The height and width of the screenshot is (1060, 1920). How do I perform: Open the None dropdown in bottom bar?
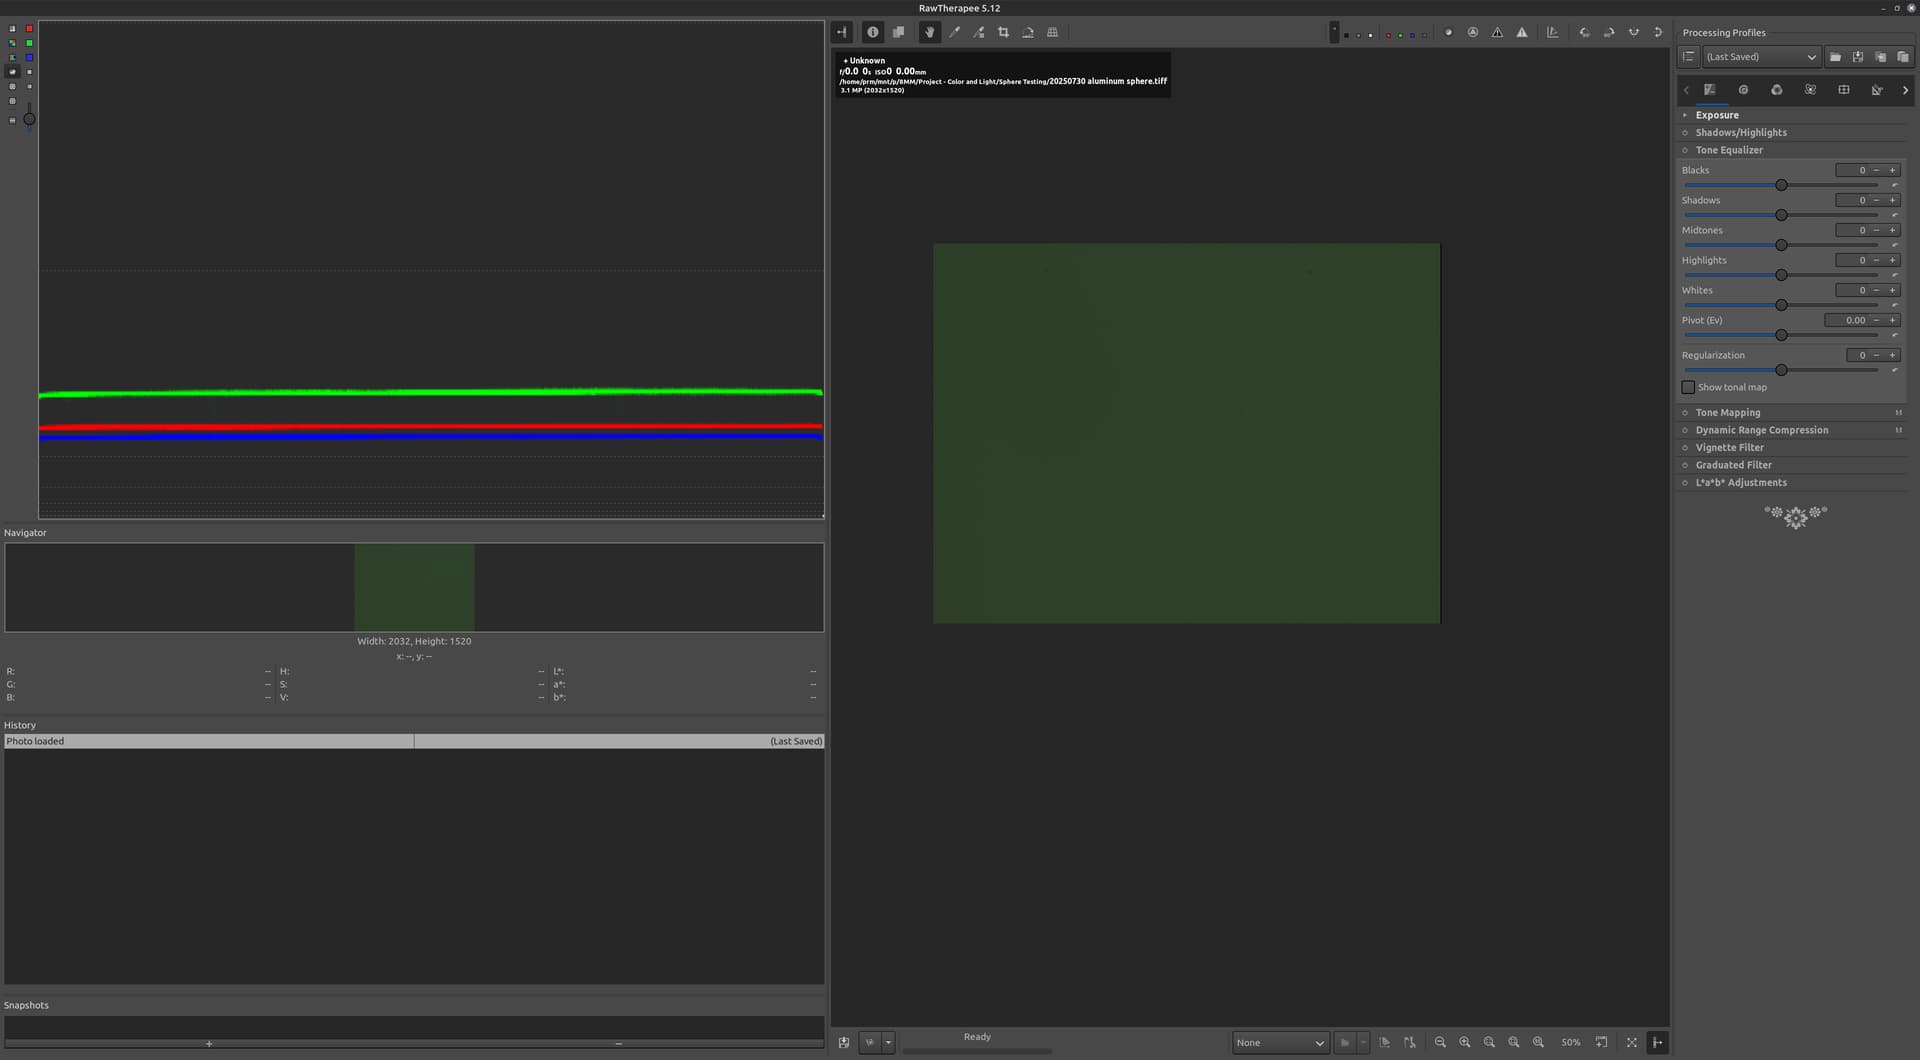(x=1279, y=1042)
